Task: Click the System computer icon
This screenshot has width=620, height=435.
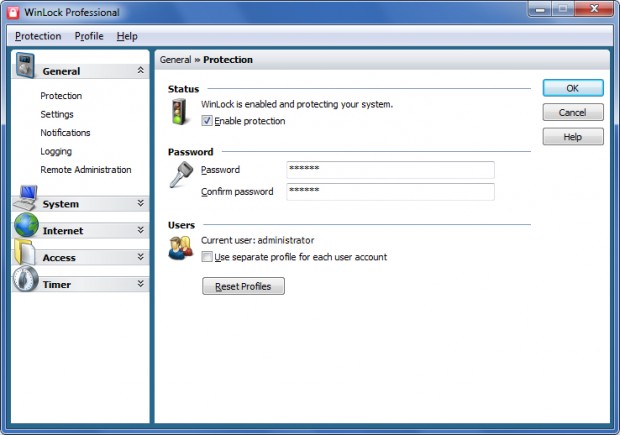Action: (x=26, y=198)
